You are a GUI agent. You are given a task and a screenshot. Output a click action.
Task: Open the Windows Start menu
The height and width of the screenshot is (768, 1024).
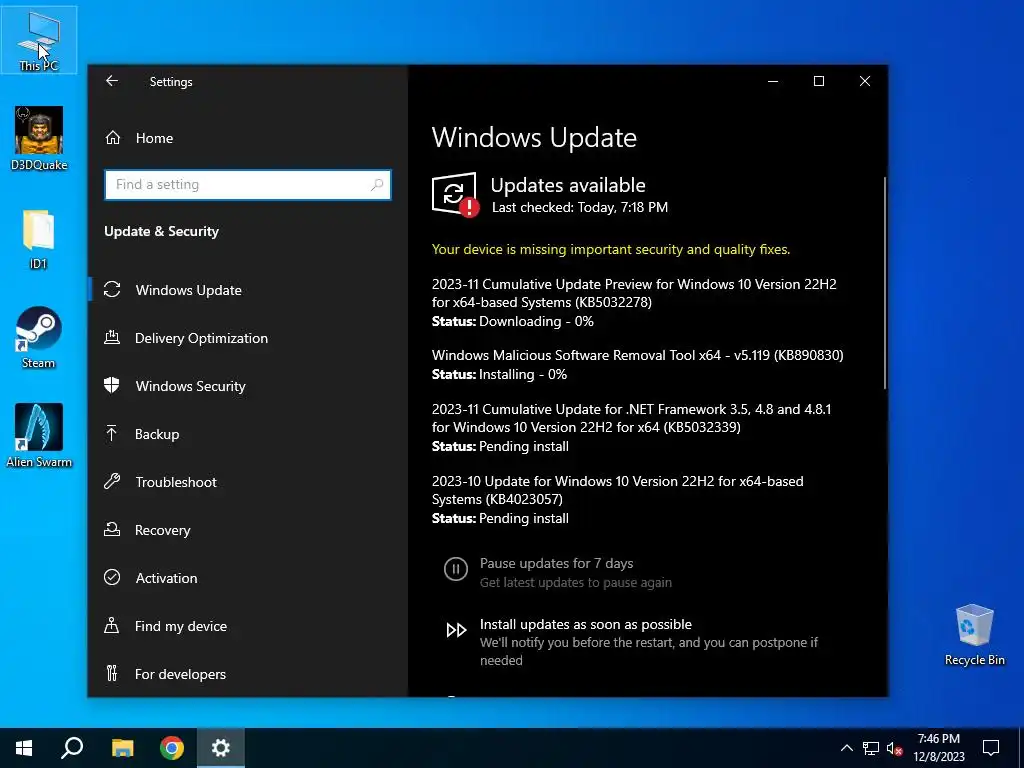(x=24, y=748)
